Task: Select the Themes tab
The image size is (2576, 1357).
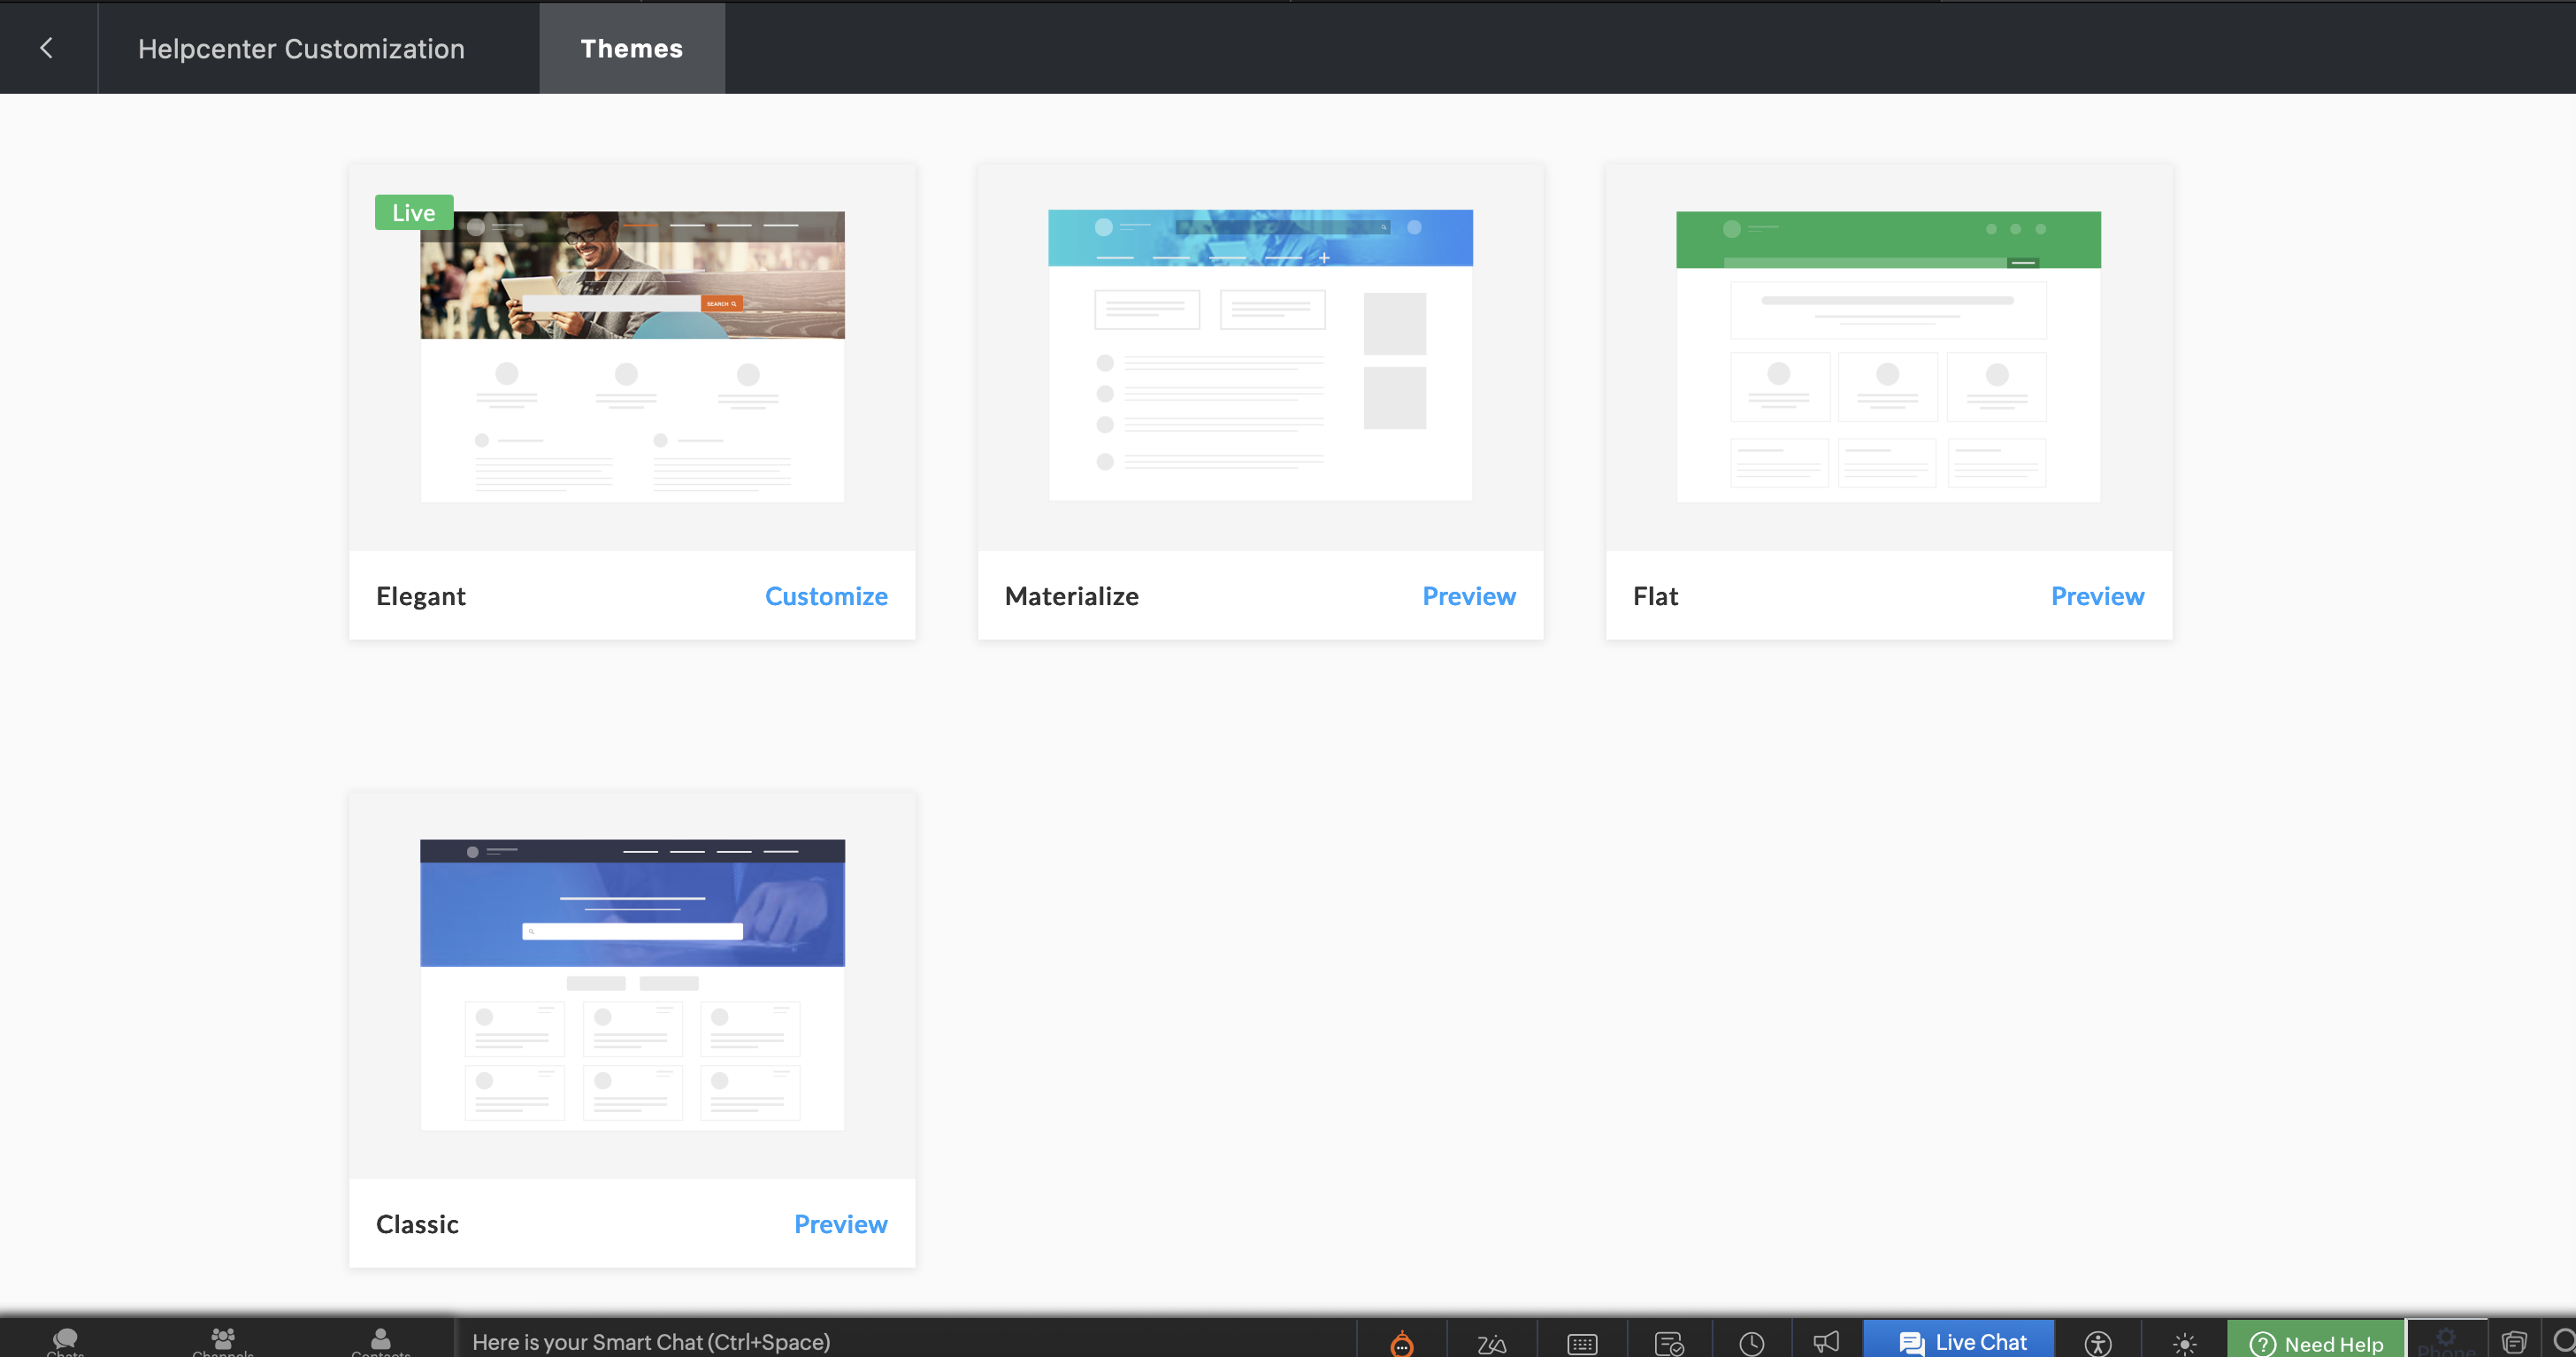Action: click(x=631, y=48)
